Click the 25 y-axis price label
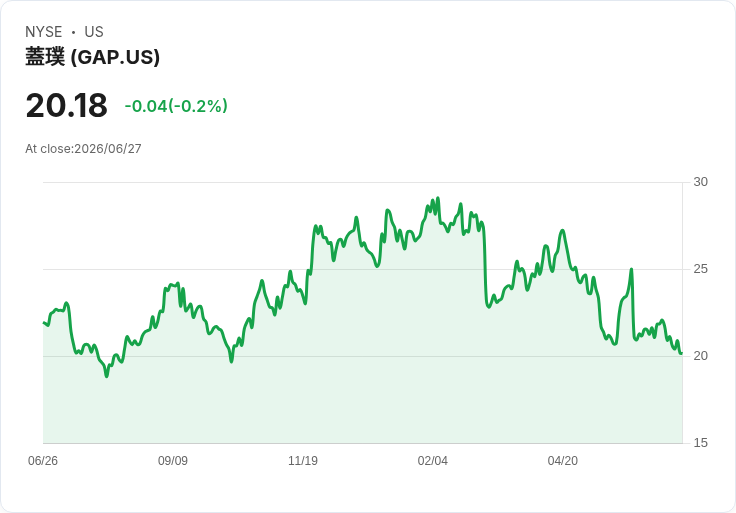Screen dimensions: 736x513 [x=700, y=269]
